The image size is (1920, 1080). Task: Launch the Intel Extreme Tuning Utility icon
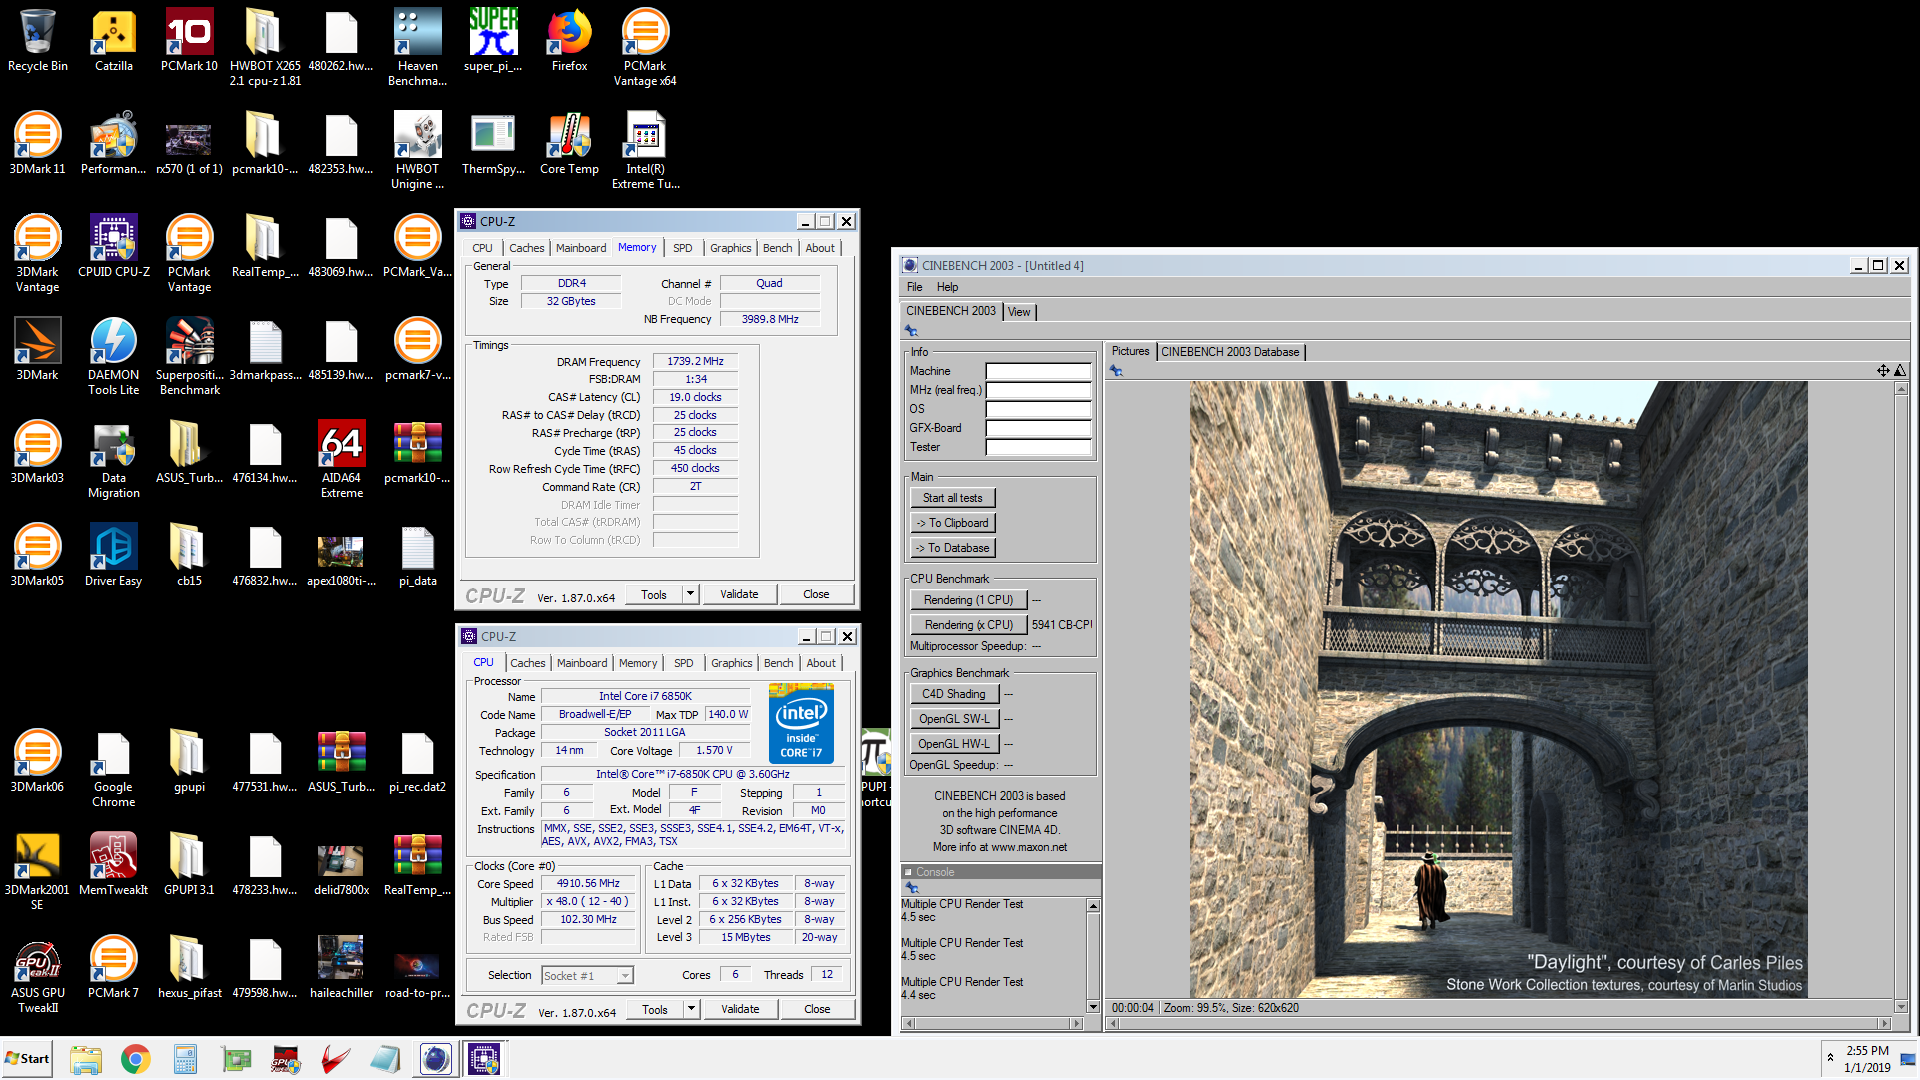(645, 151)
